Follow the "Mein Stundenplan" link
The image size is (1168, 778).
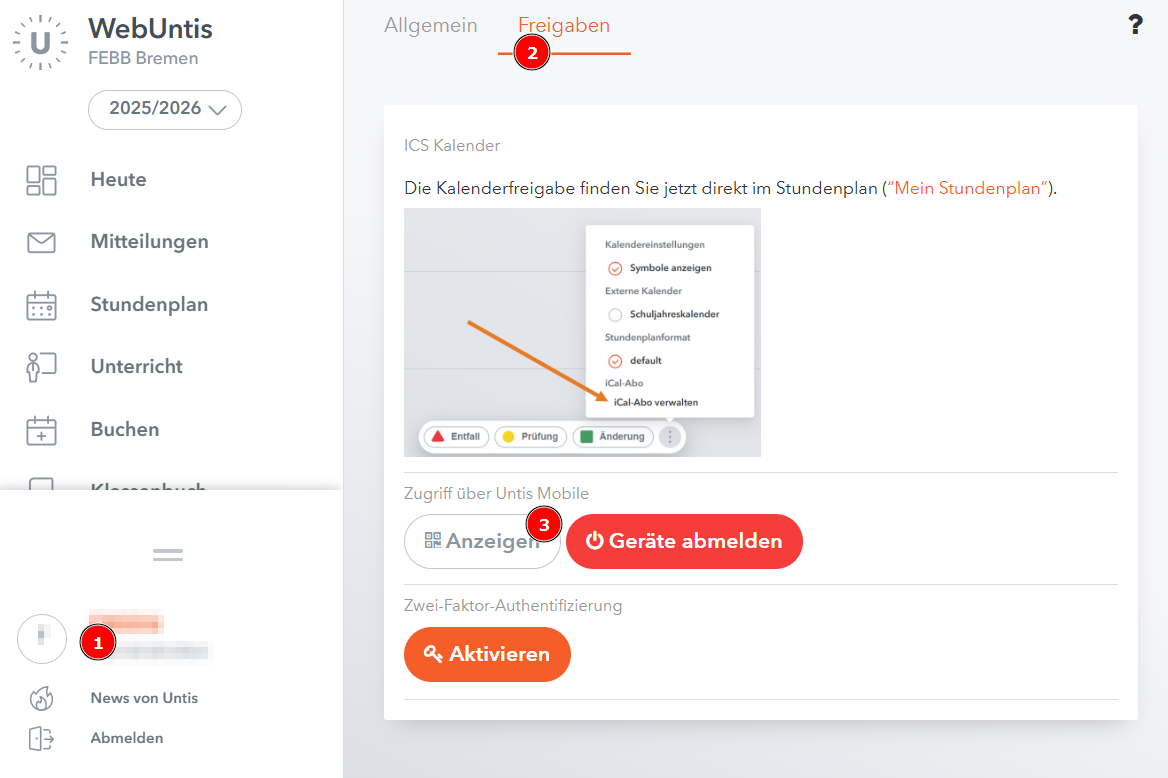click(x=969, y=188)
